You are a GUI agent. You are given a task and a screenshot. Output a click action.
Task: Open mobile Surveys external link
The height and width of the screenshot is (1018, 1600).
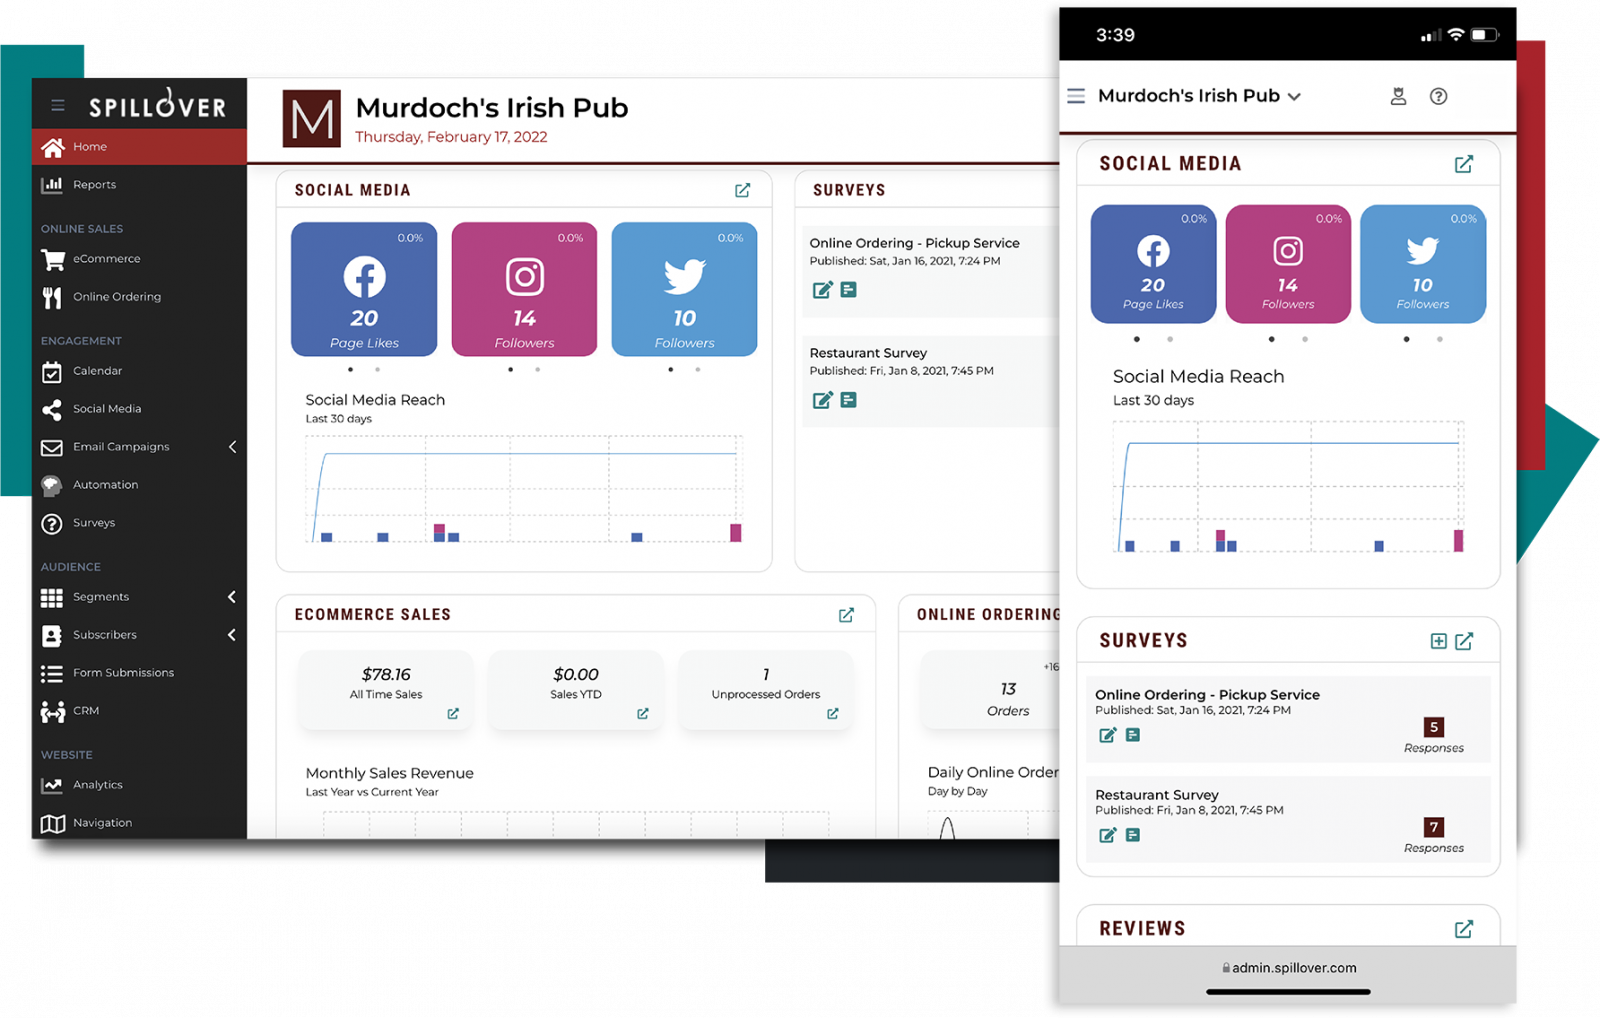tap(1464, 641)
